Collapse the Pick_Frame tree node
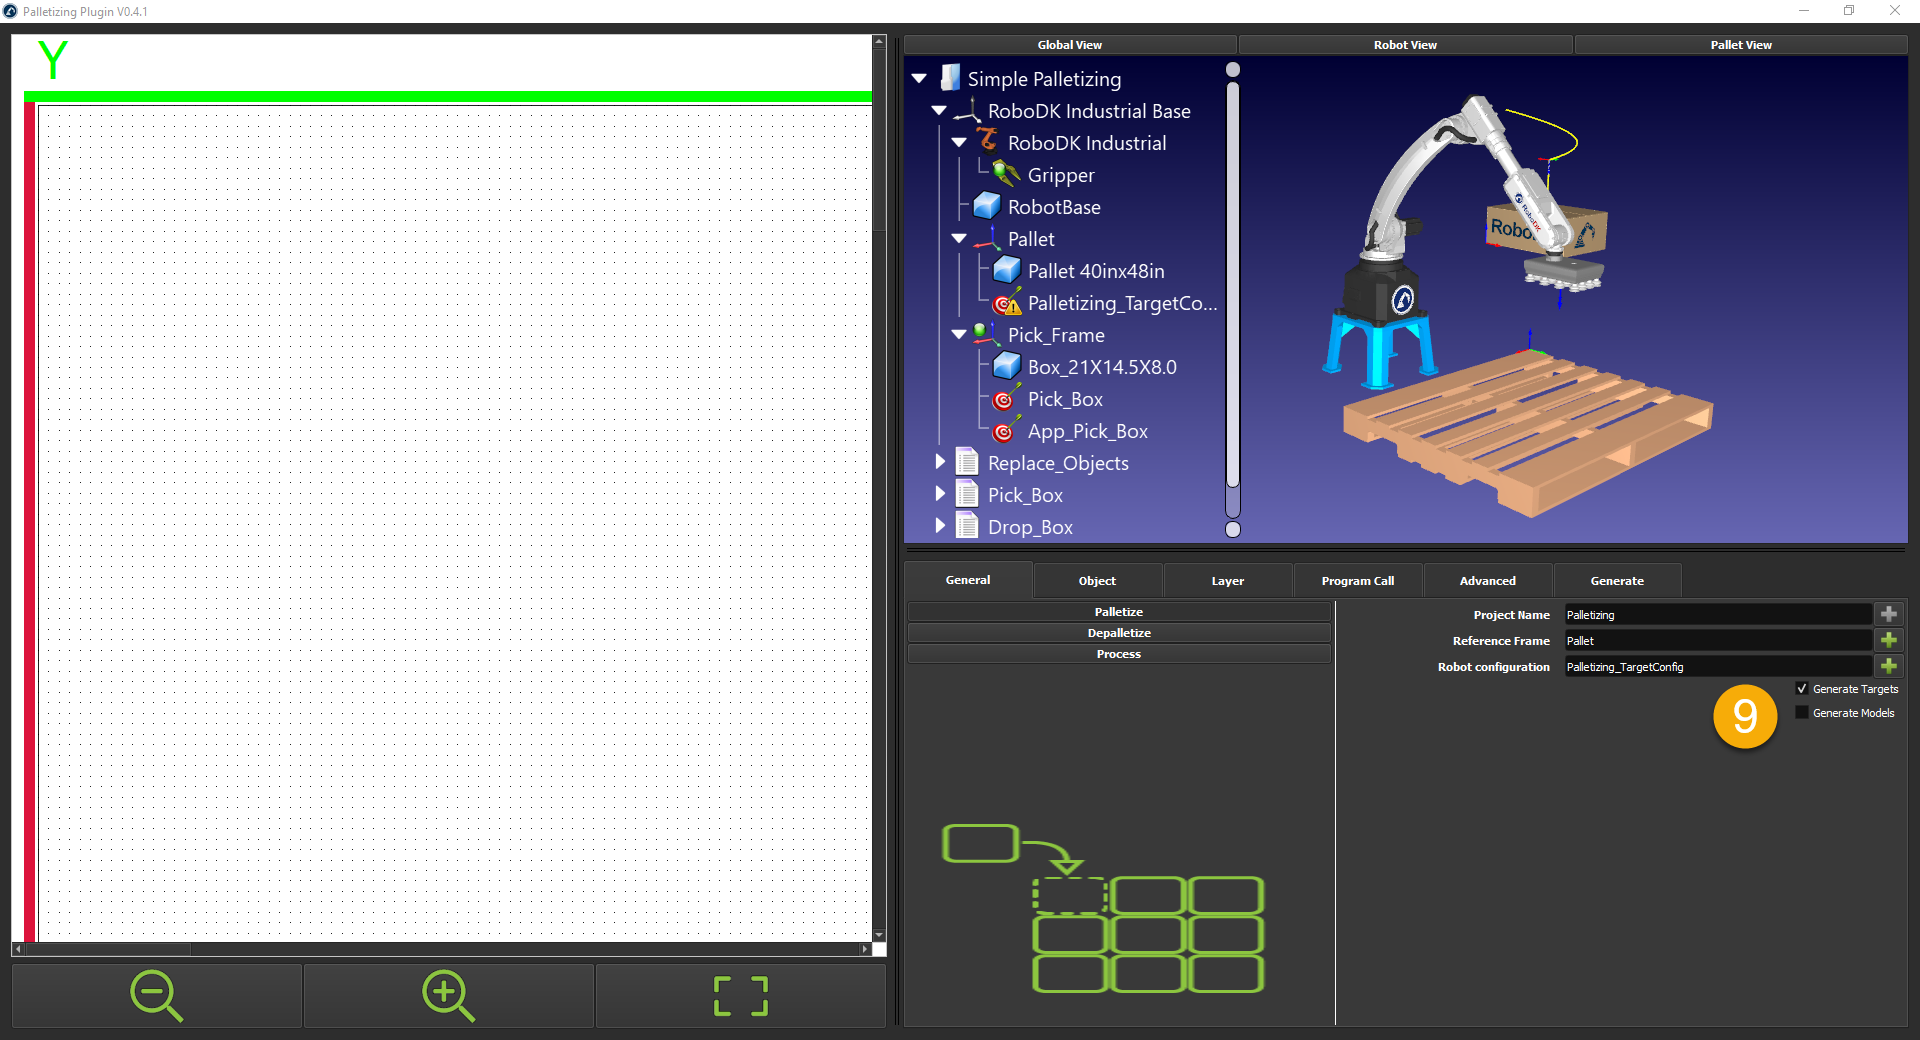This screenshot has height=1040, width=1920. [959, 335]
